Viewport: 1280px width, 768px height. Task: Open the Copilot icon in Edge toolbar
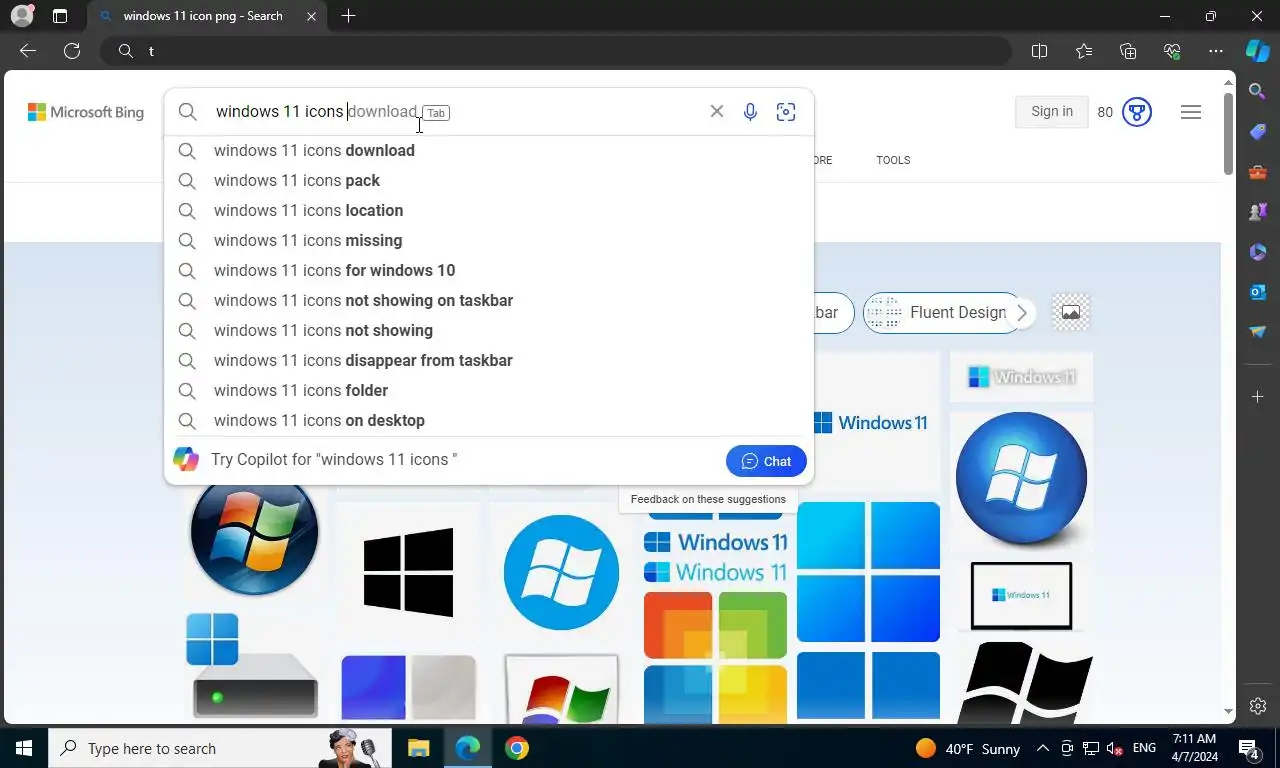[x=1257, y=51]
